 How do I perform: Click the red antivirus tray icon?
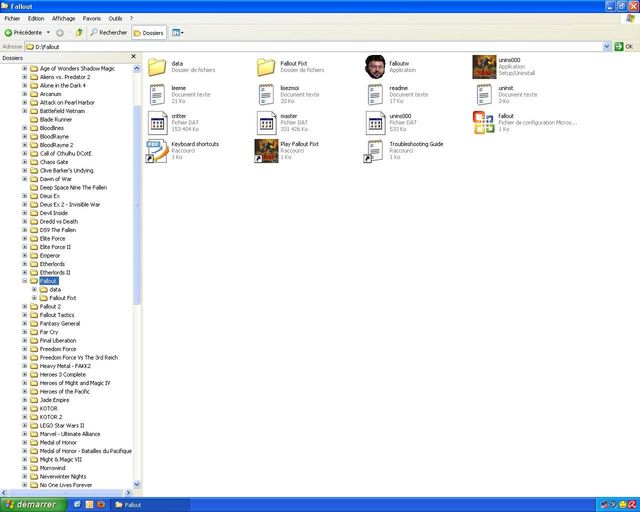(x=633, y=505)
